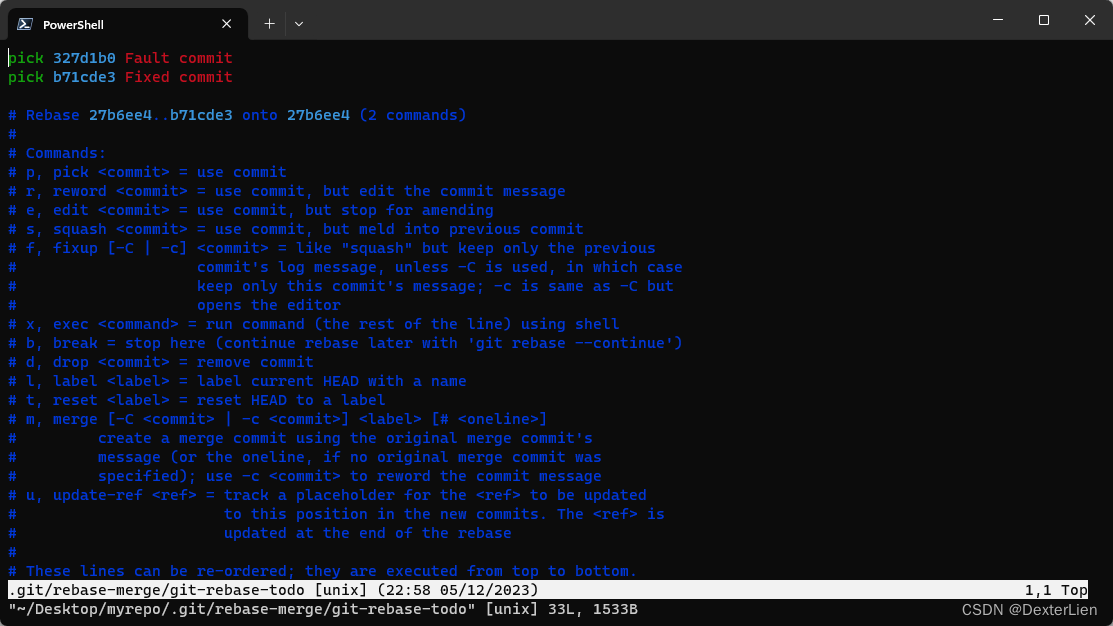The image size is (1113, 626).
Task: Click the text Fixed commit
Action: click(x=179, y=77)
